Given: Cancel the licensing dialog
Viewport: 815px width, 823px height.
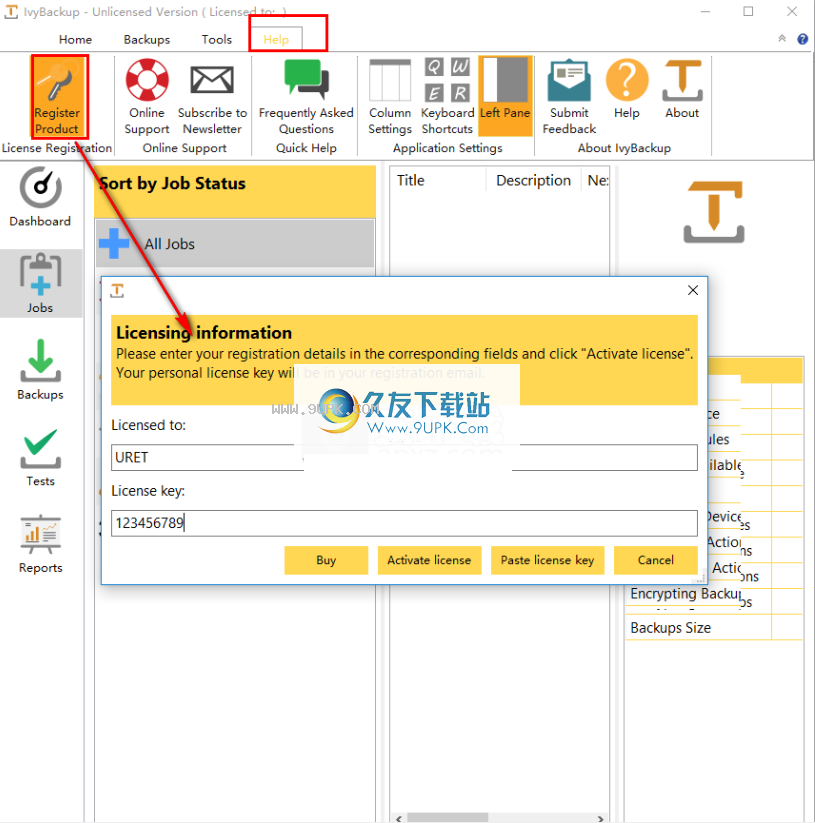Looking at the screenshot, I should point(655,560).
